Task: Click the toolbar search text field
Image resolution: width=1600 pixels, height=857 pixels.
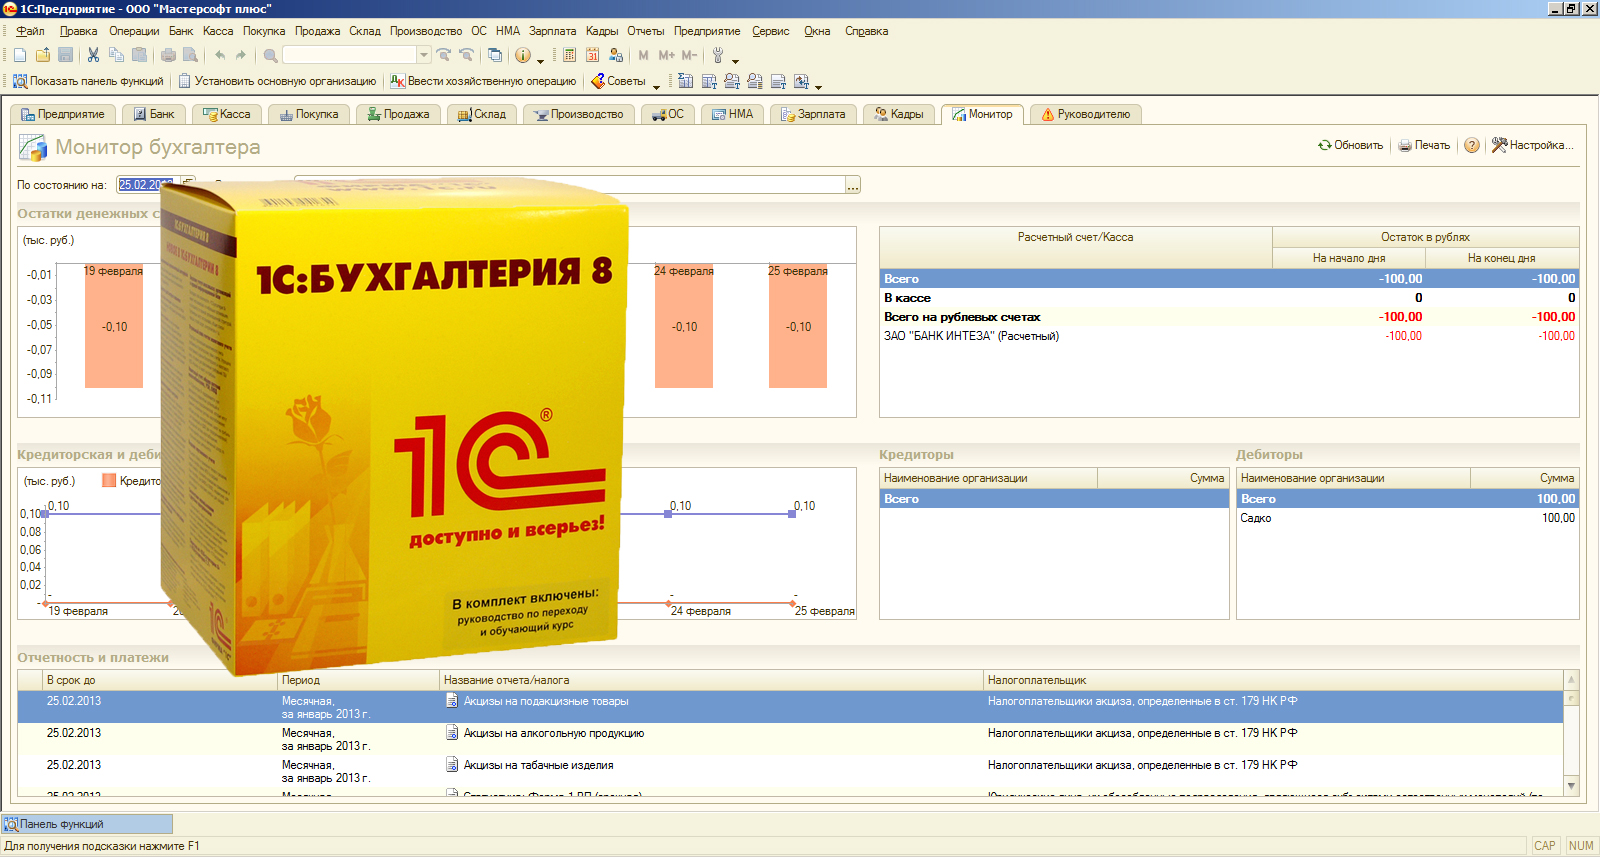Action: pyautogui.click(x=349, y=55)
